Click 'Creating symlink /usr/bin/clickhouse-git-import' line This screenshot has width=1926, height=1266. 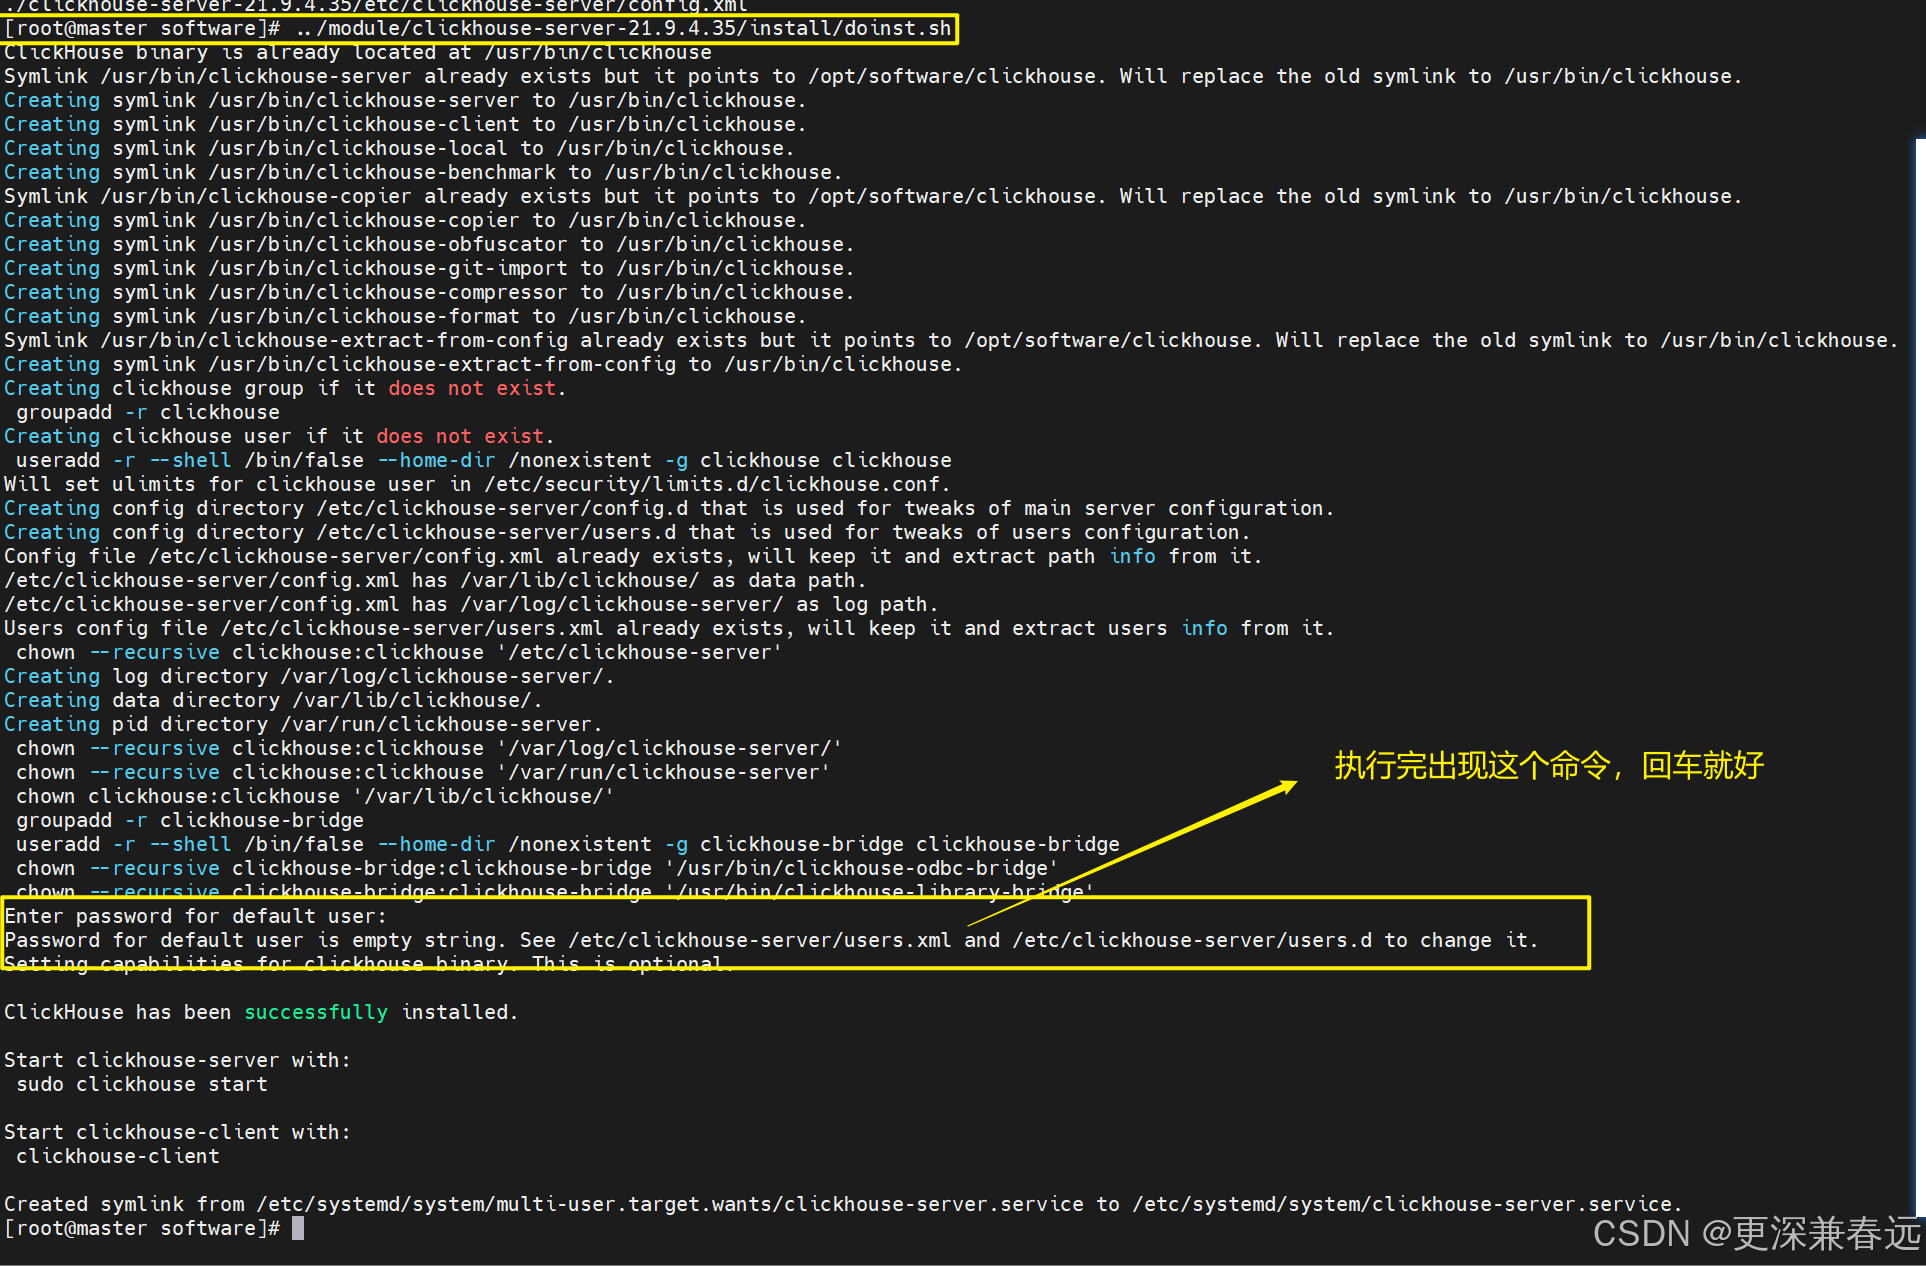pyautogui.click(x=429, y=268)
